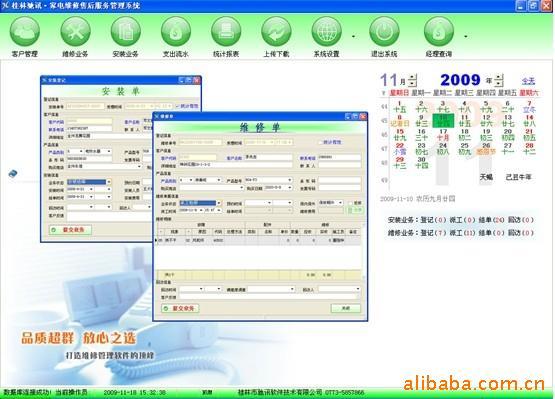Viewport: 555px width, 399px height.
Task: Click the 今天 link above the calendar
Action: 528,81
